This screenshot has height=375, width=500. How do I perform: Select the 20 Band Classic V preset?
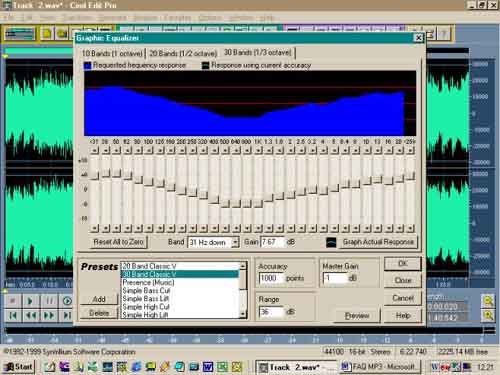[180, 266]
